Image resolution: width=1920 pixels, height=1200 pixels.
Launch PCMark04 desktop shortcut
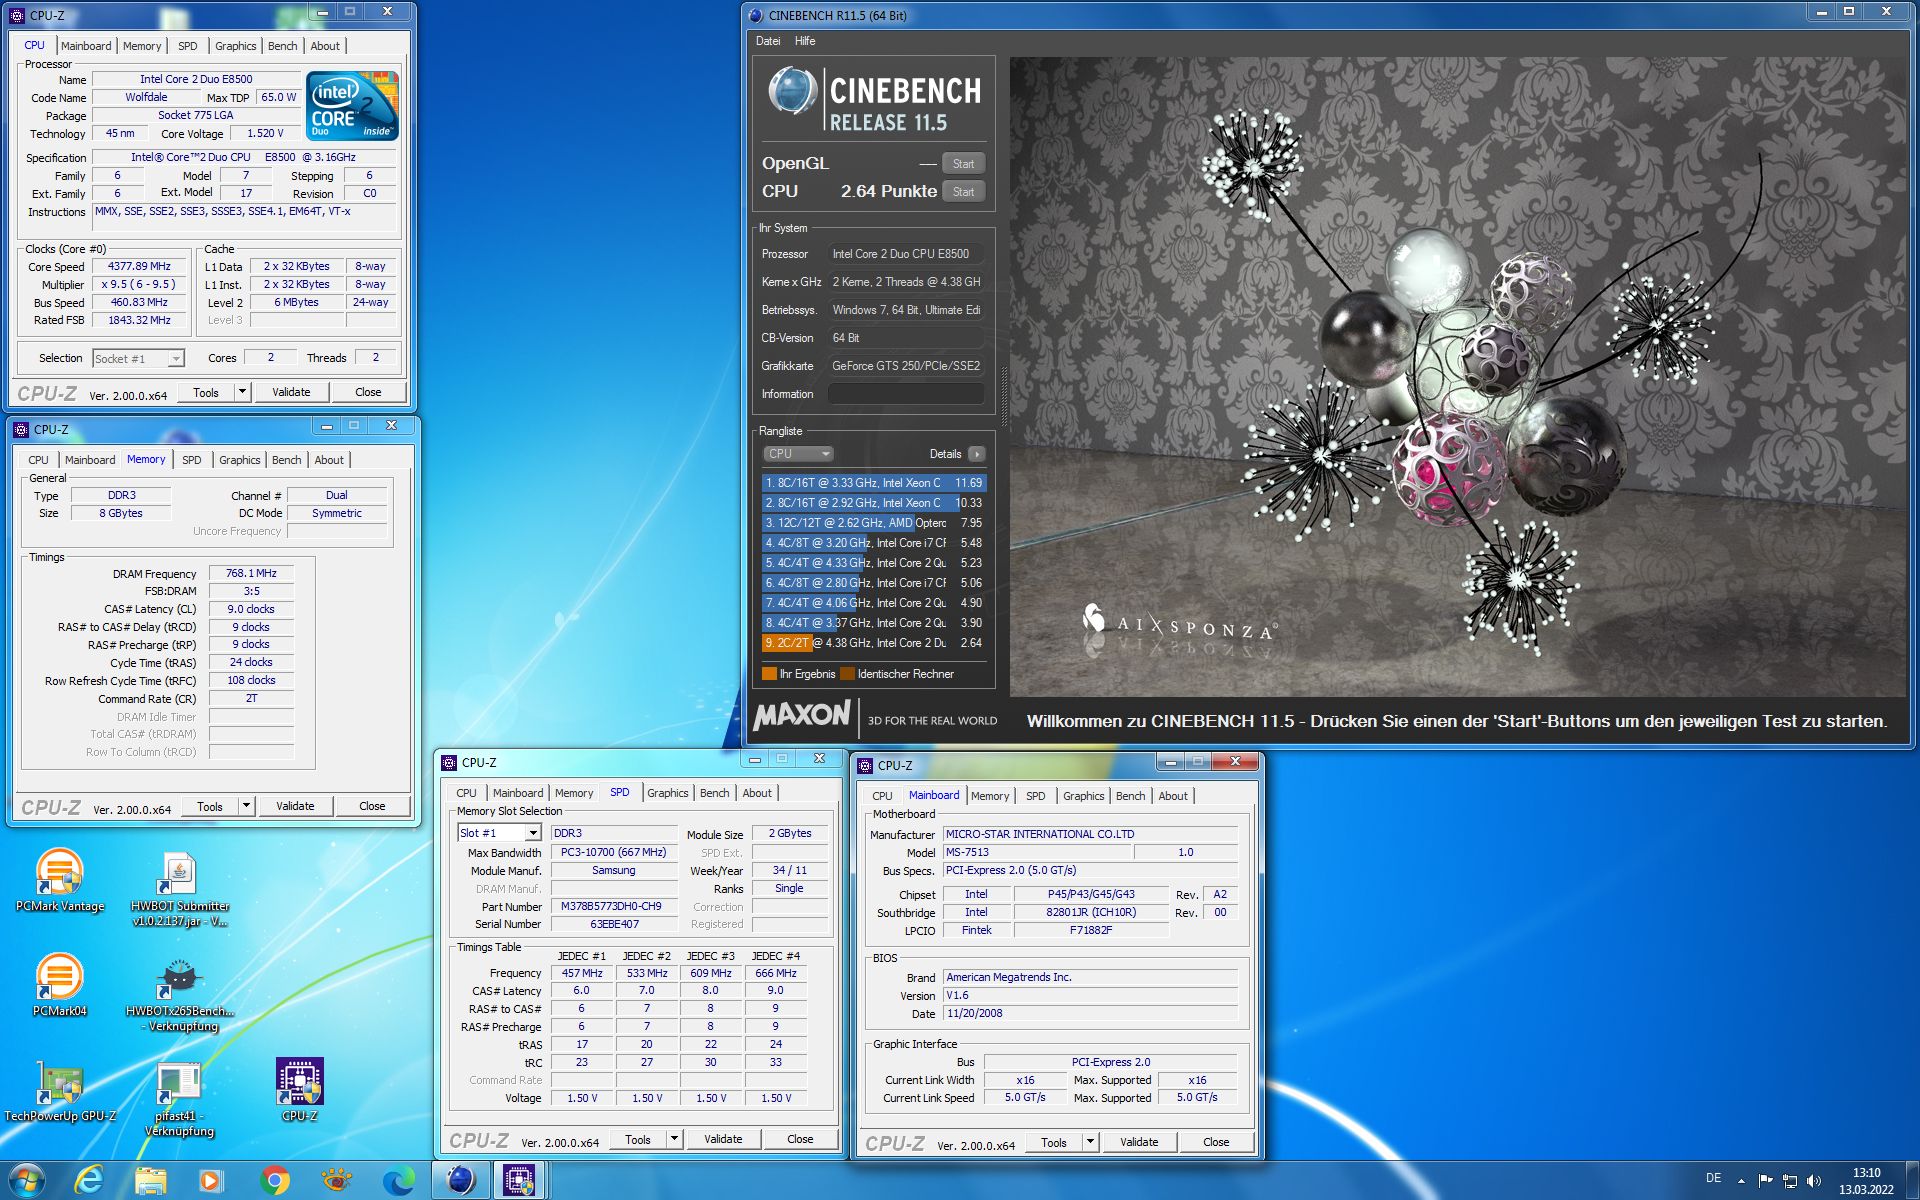point(60,984)
